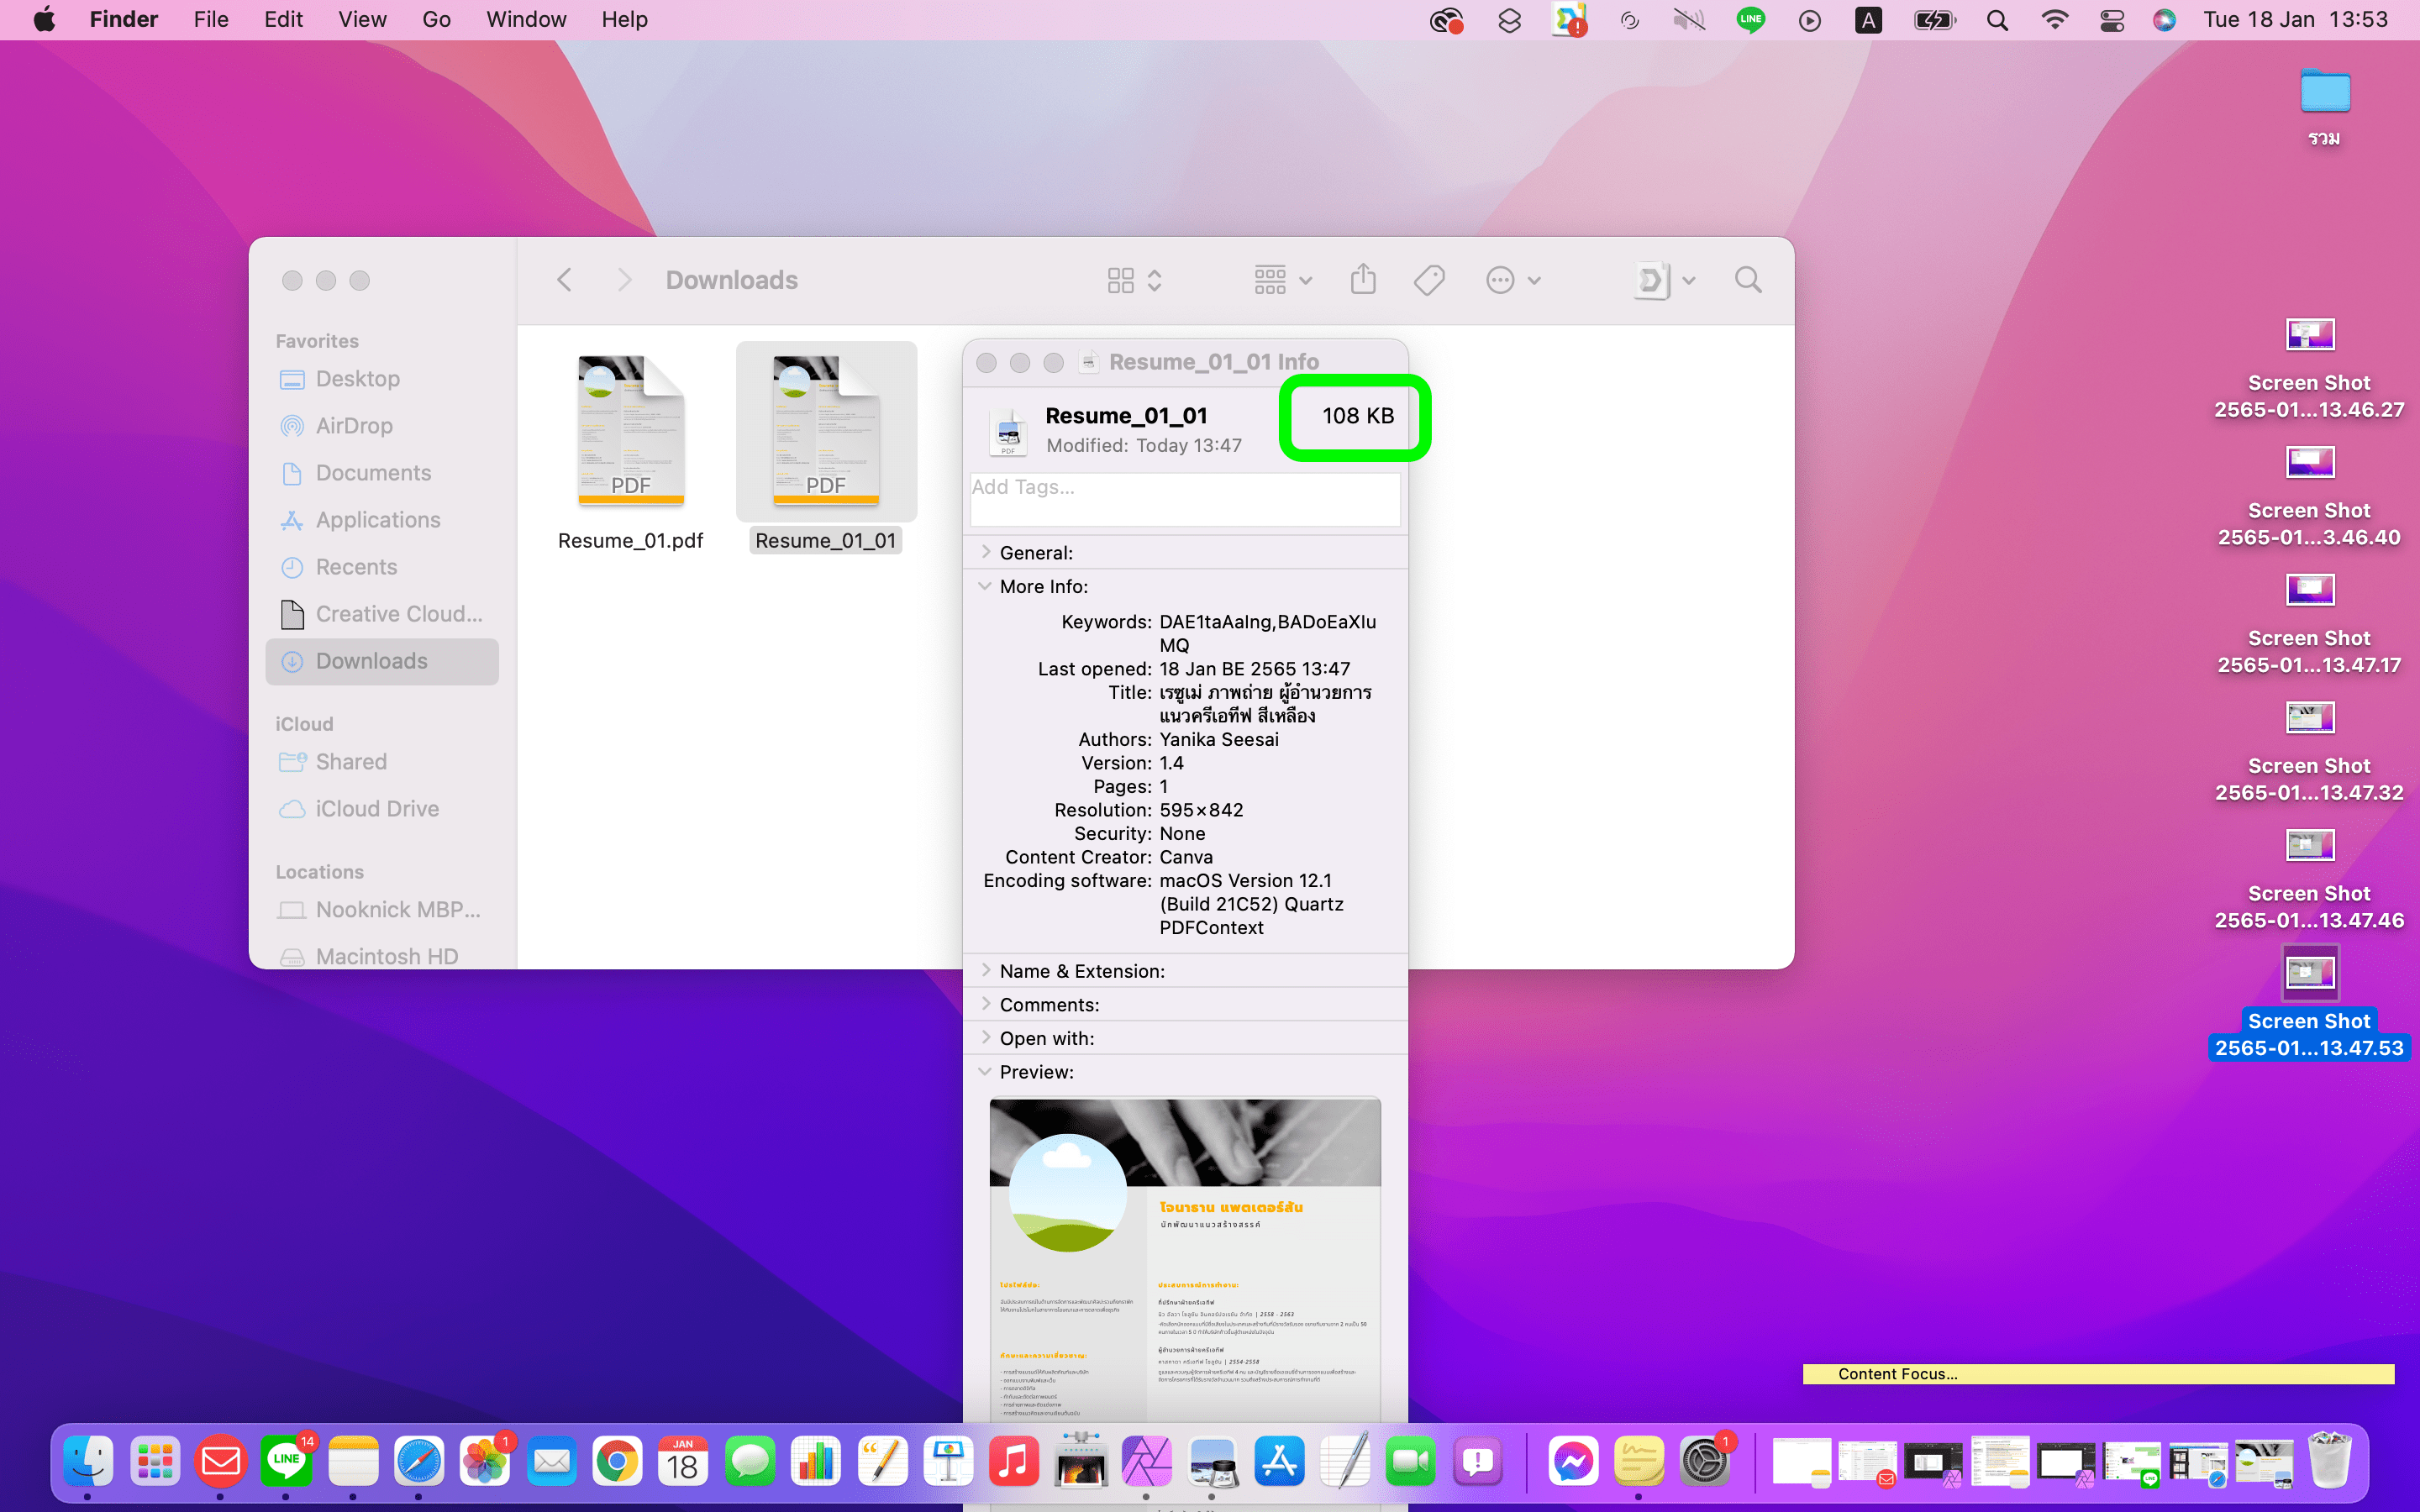Screen dimensions: 2420x1512
Task: Select Documents in the Favorites sidebar
Action: click(373, 473)
